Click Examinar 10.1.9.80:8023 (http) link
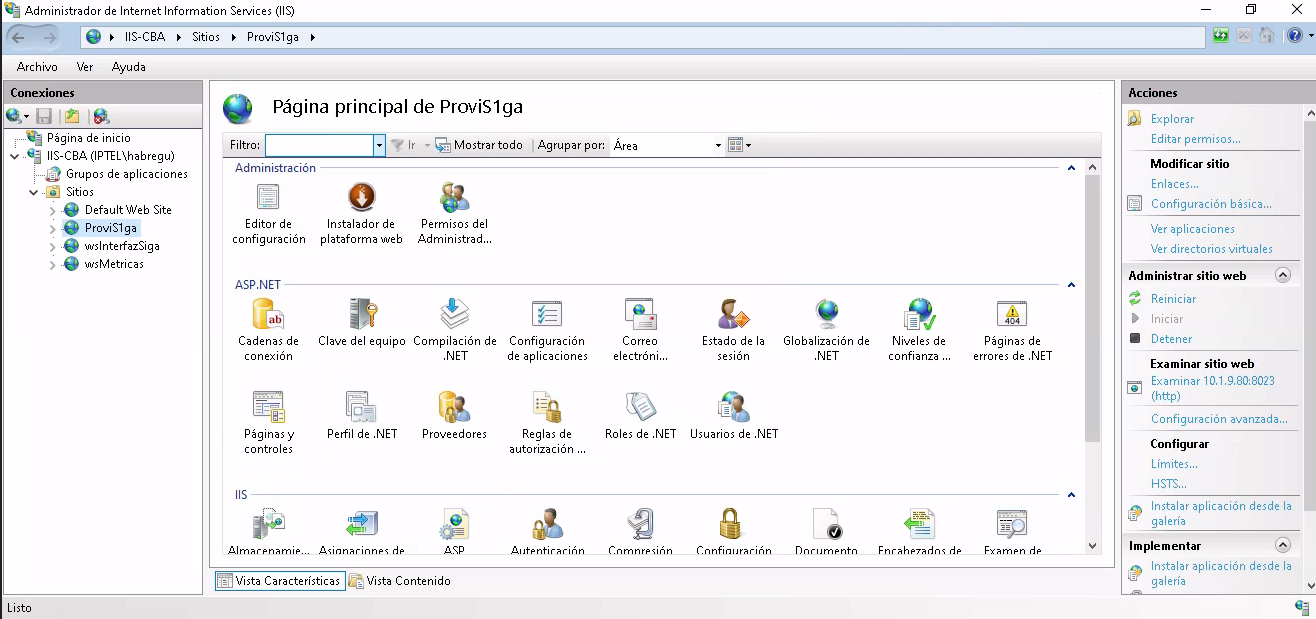 1213,389
